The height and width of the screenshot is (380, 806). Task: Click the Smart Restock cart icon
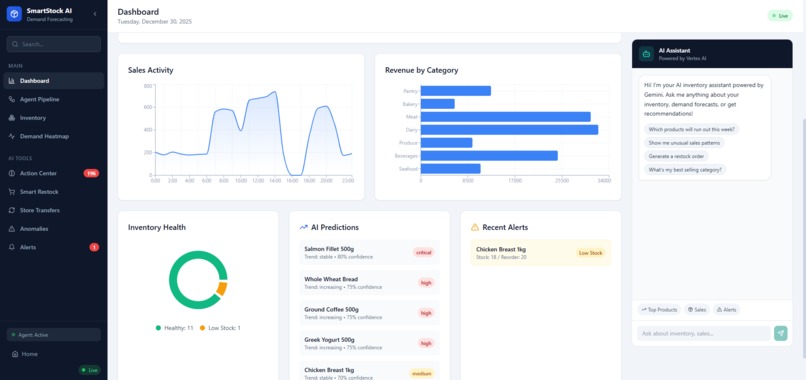point(12,192)
